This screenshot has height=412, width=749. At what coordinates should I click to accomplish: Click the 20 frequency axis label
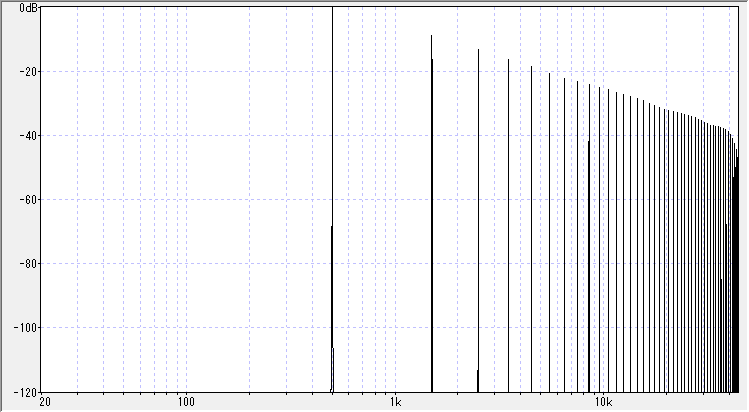[x=45, y=402]
